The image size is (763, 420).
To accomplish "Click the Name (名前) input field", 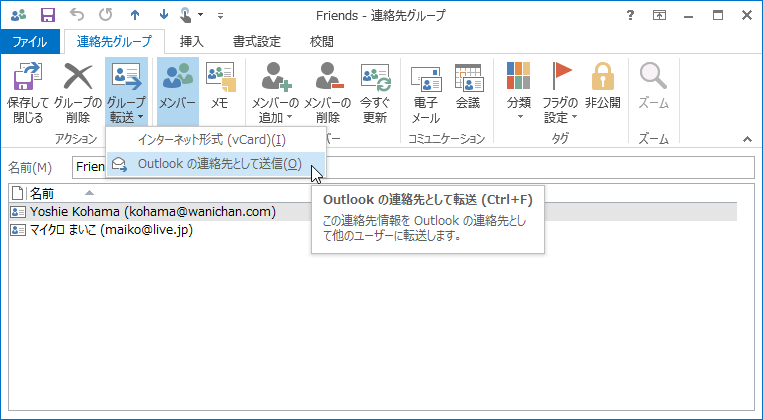I will (413, 167).
